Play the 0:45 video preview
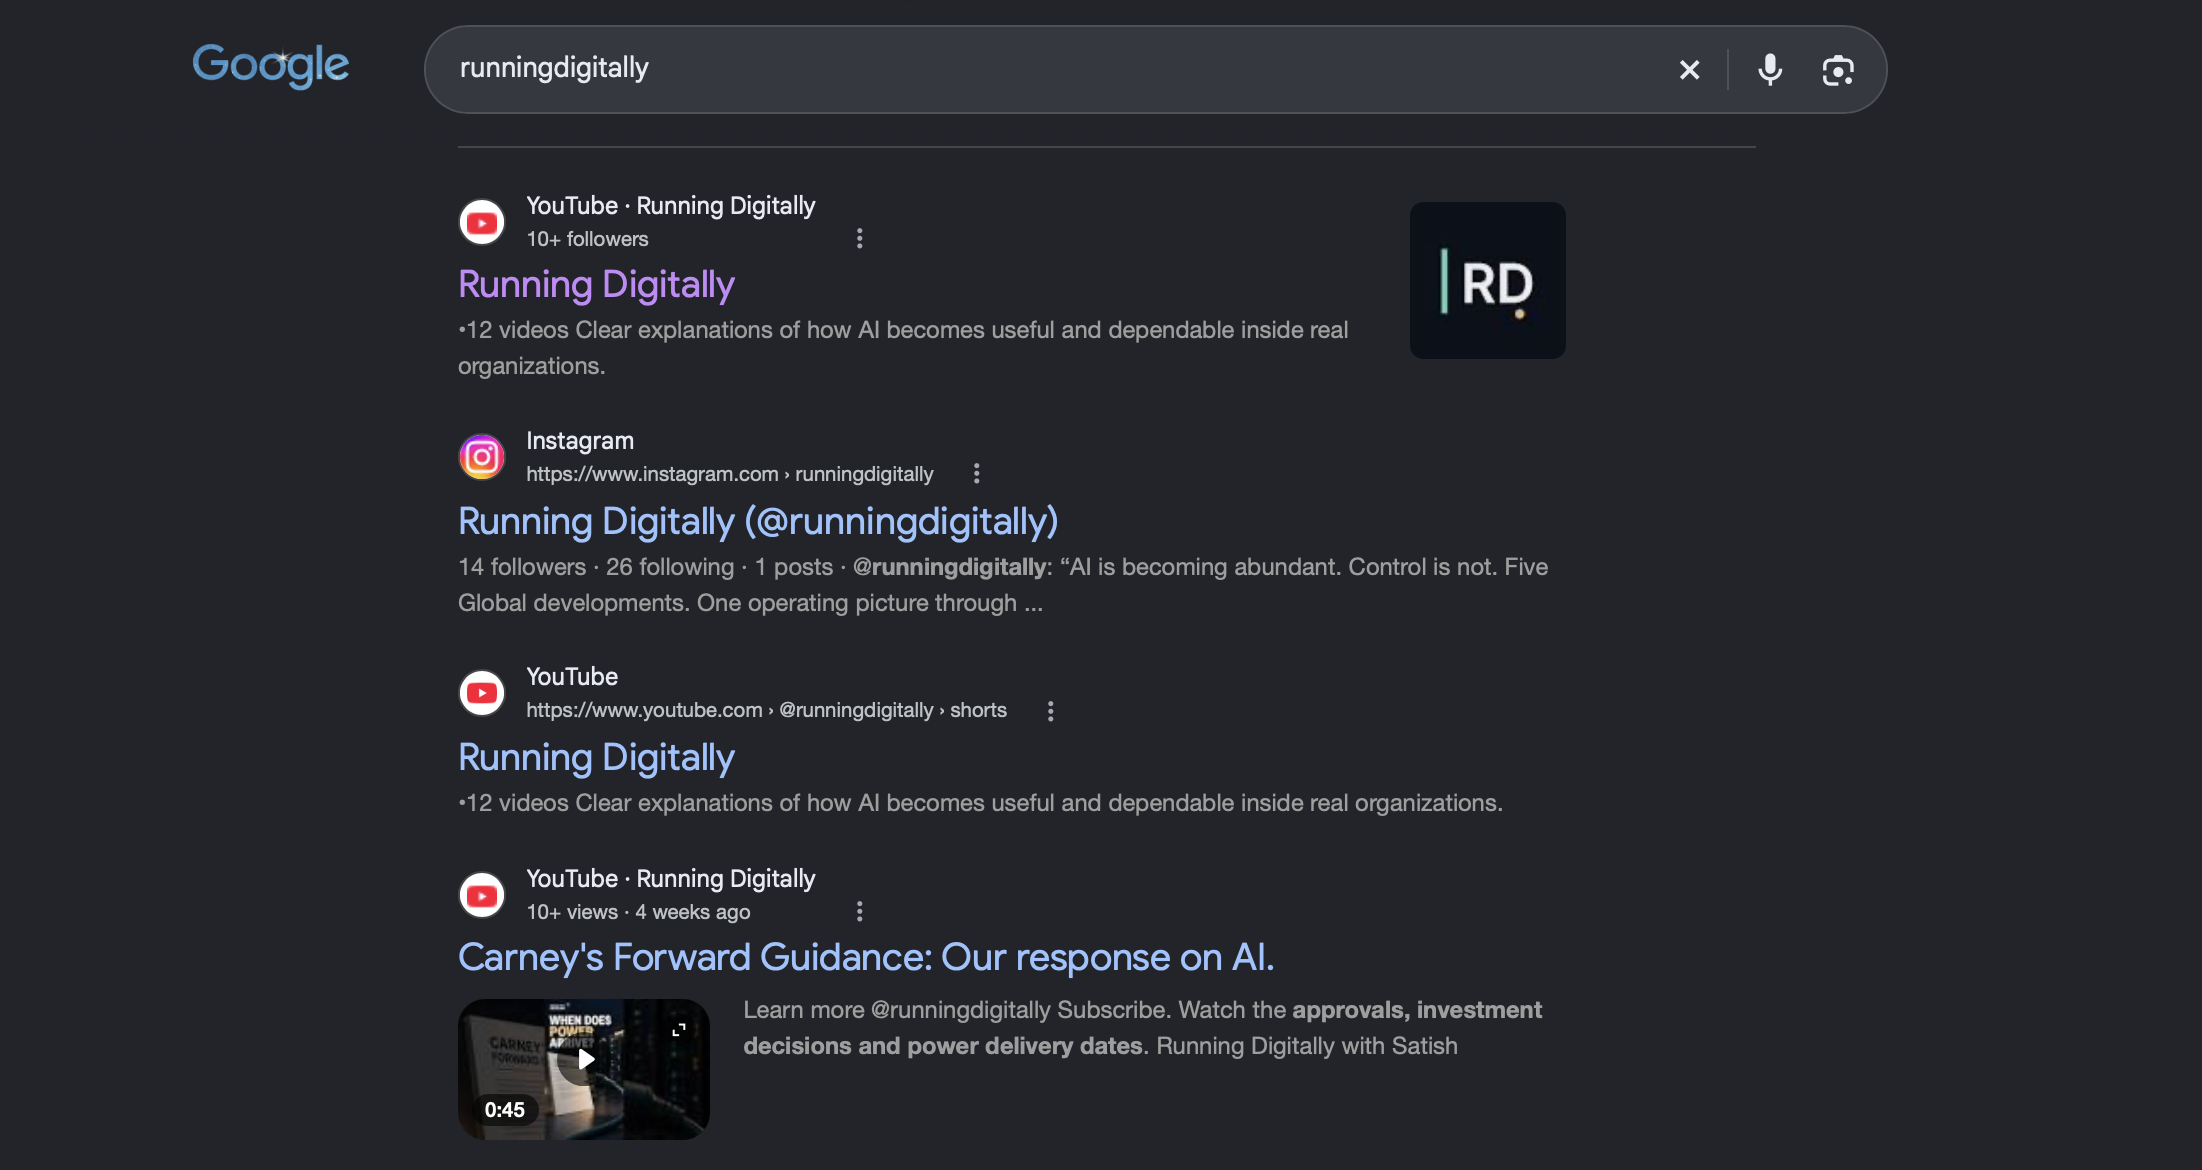The height and width of the screenshot is (1170, 2202). click(x=584, y=1061)
